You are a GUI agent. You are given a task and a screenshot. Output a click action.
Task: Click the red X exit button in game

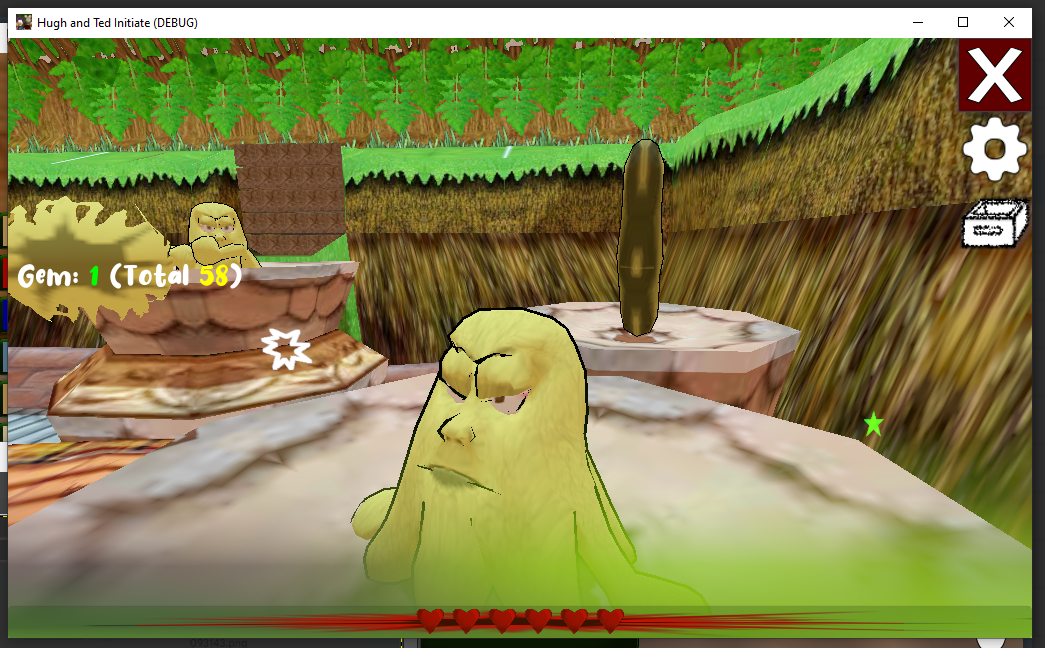pos(995,76)
